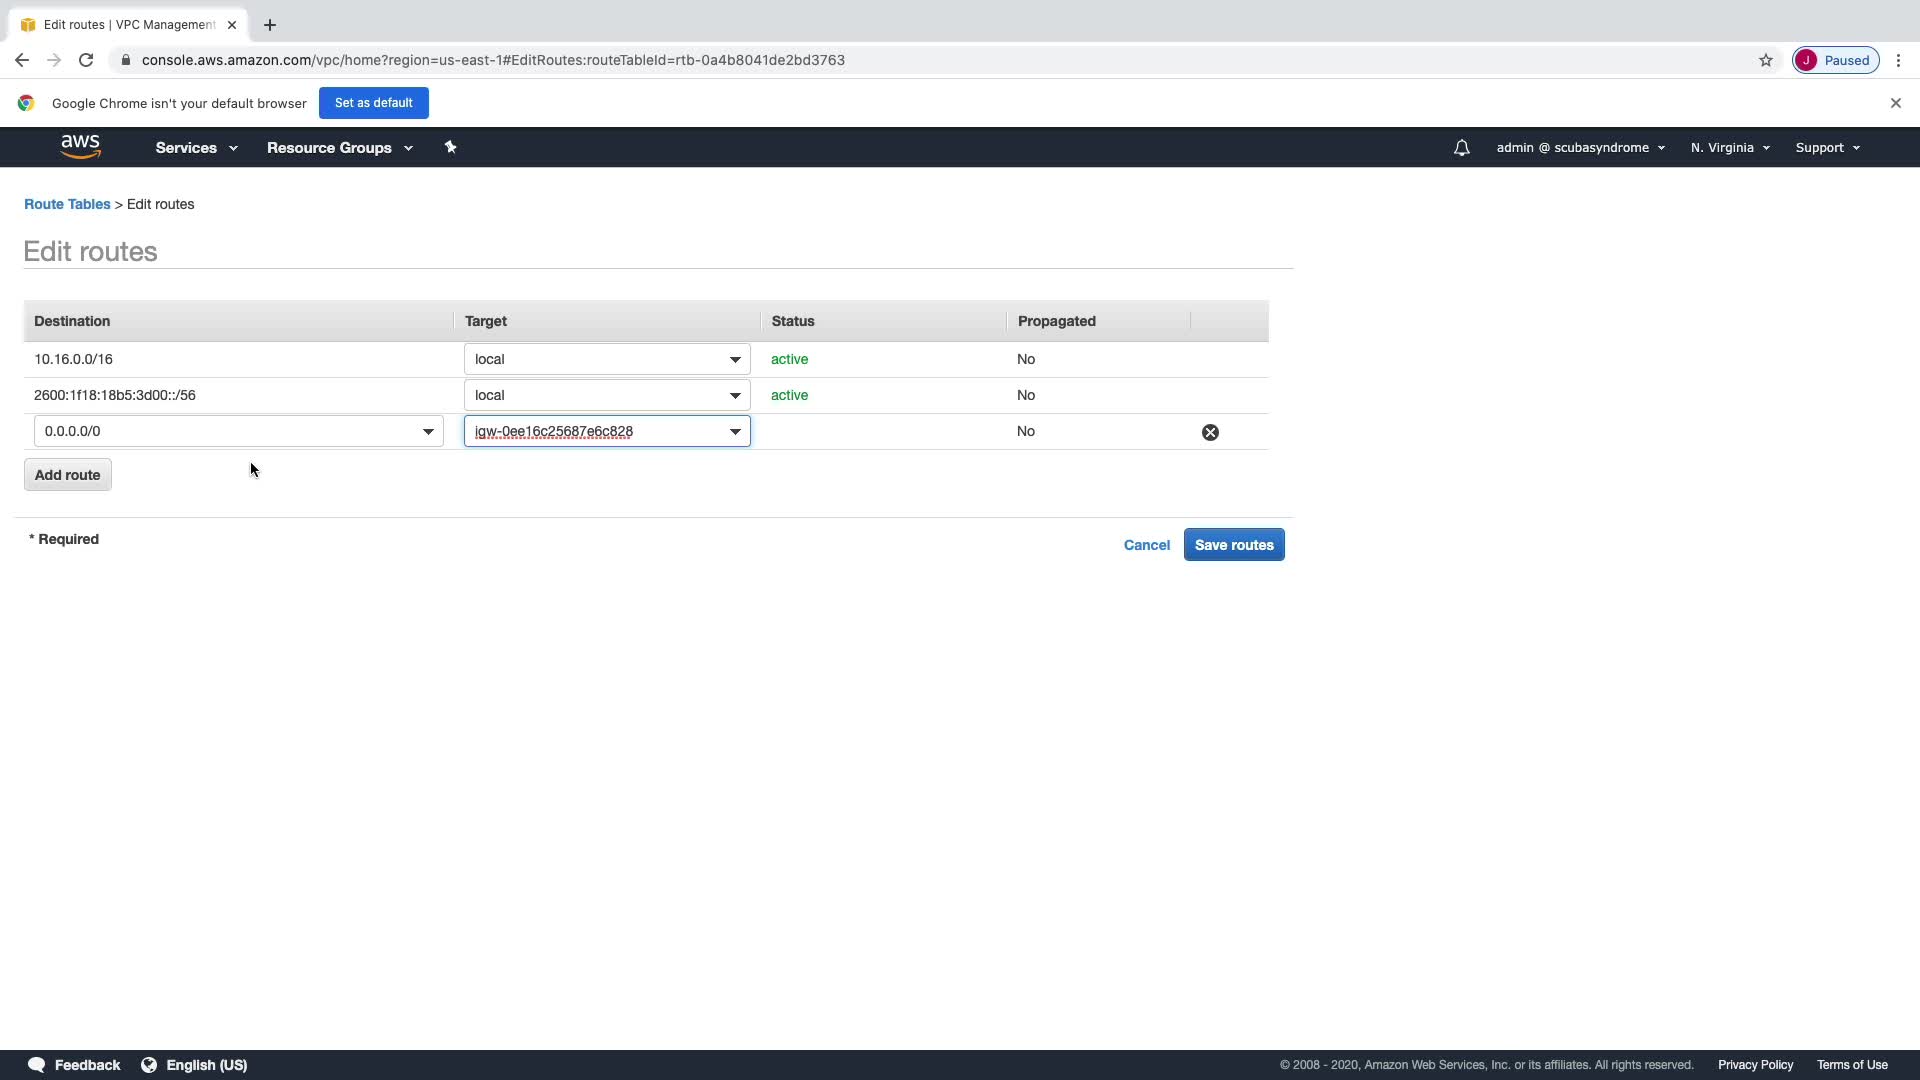The image size is (1920, 1080).
Task: Expand target dropdown for IPv6 local route
Action: click(x=734, y=395)
